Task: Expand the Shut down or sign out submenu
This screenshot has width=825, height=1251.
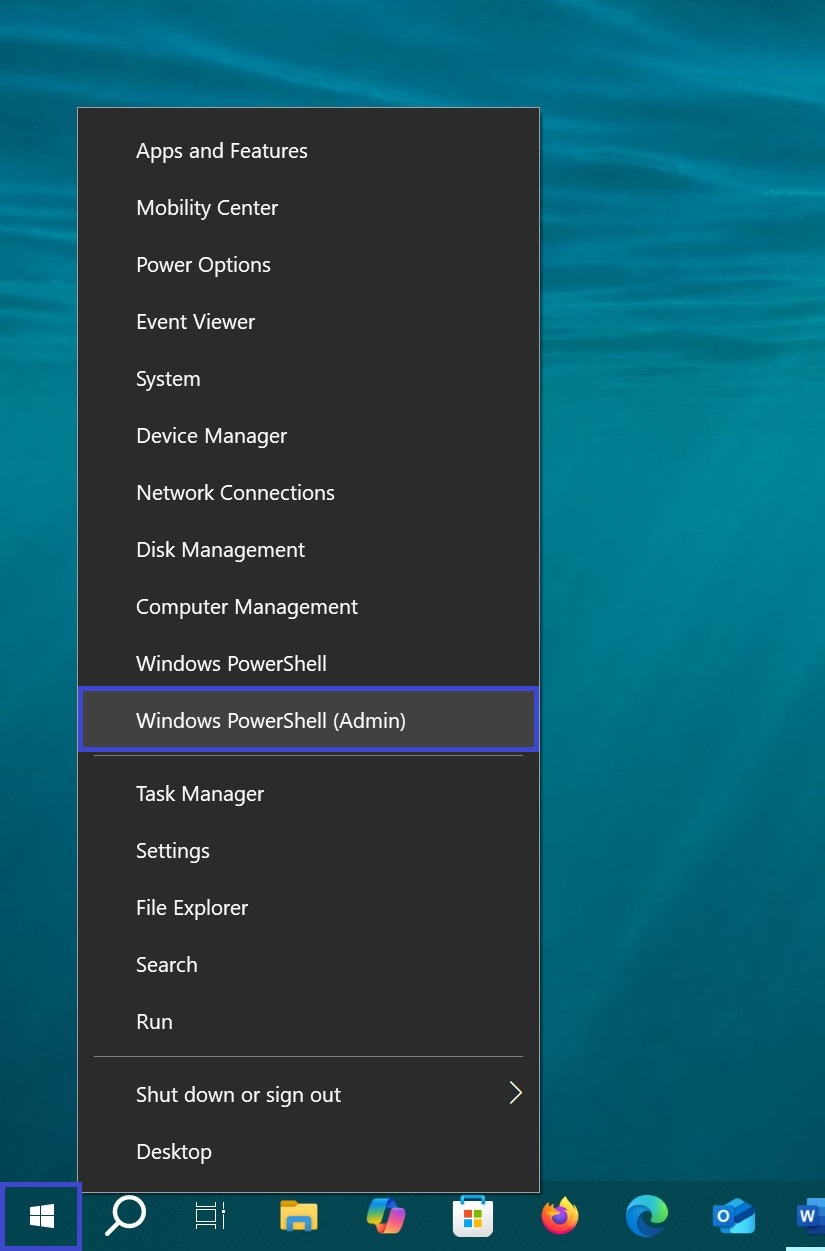Action: point(309,1094)
